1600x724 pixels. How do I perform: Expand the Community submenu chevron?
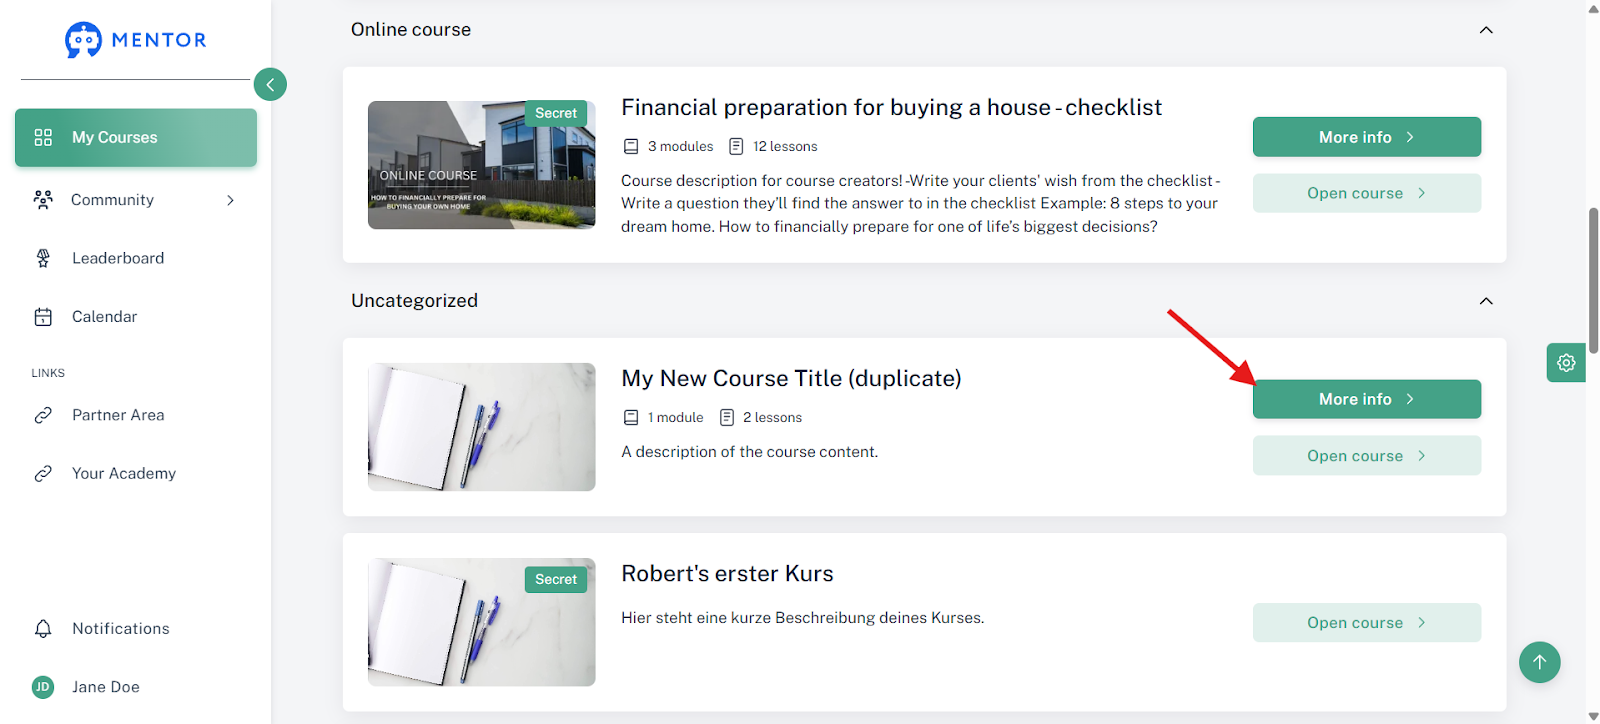point(231,200)
